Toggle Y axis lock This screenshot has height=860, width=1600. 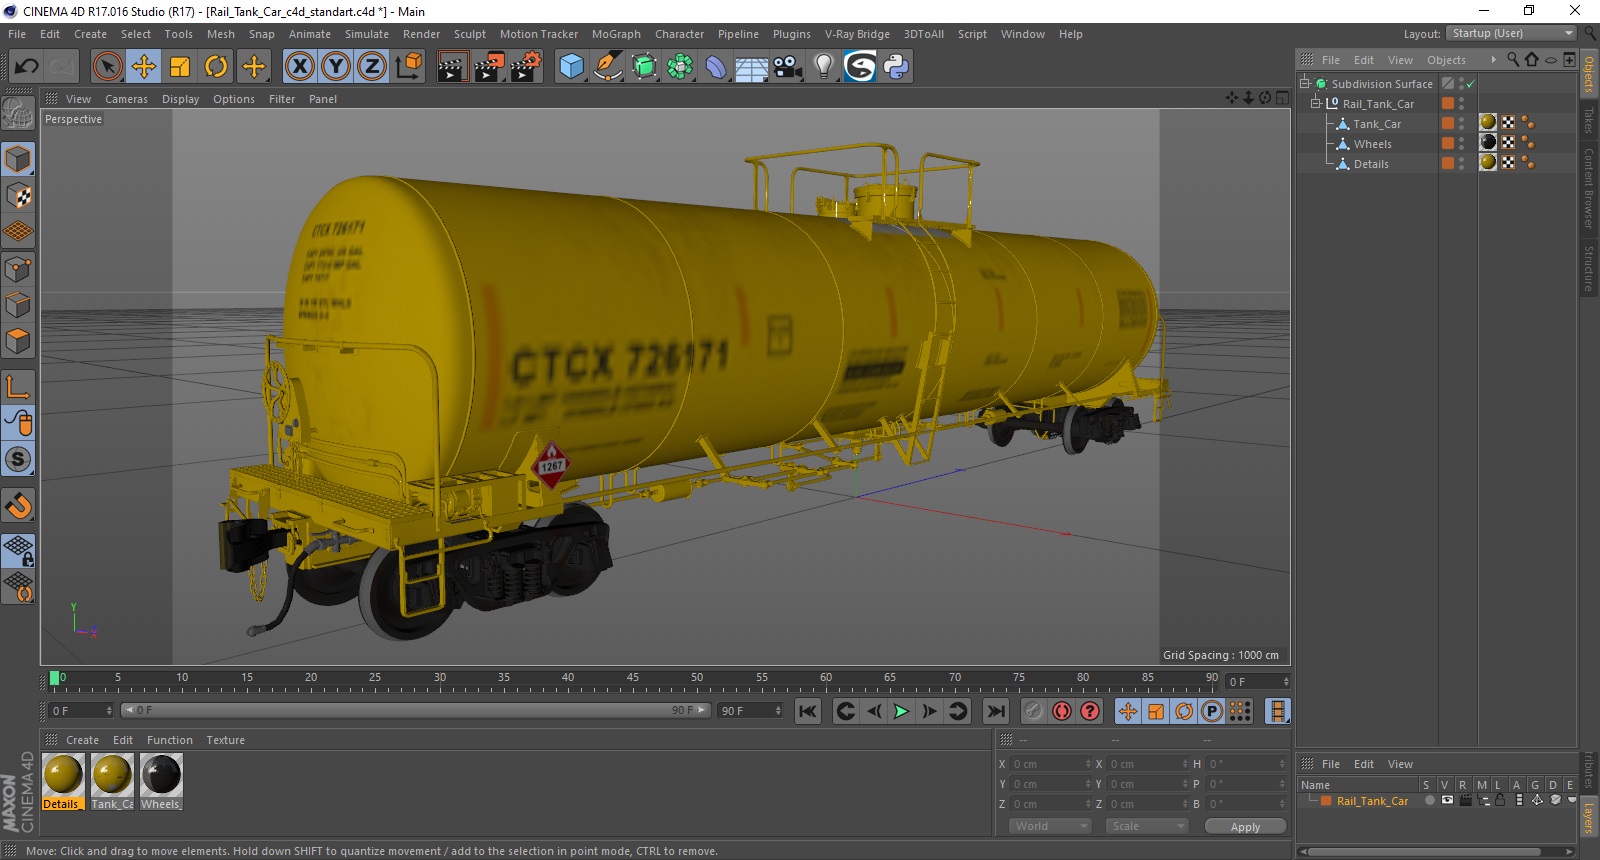coord(335,67)
